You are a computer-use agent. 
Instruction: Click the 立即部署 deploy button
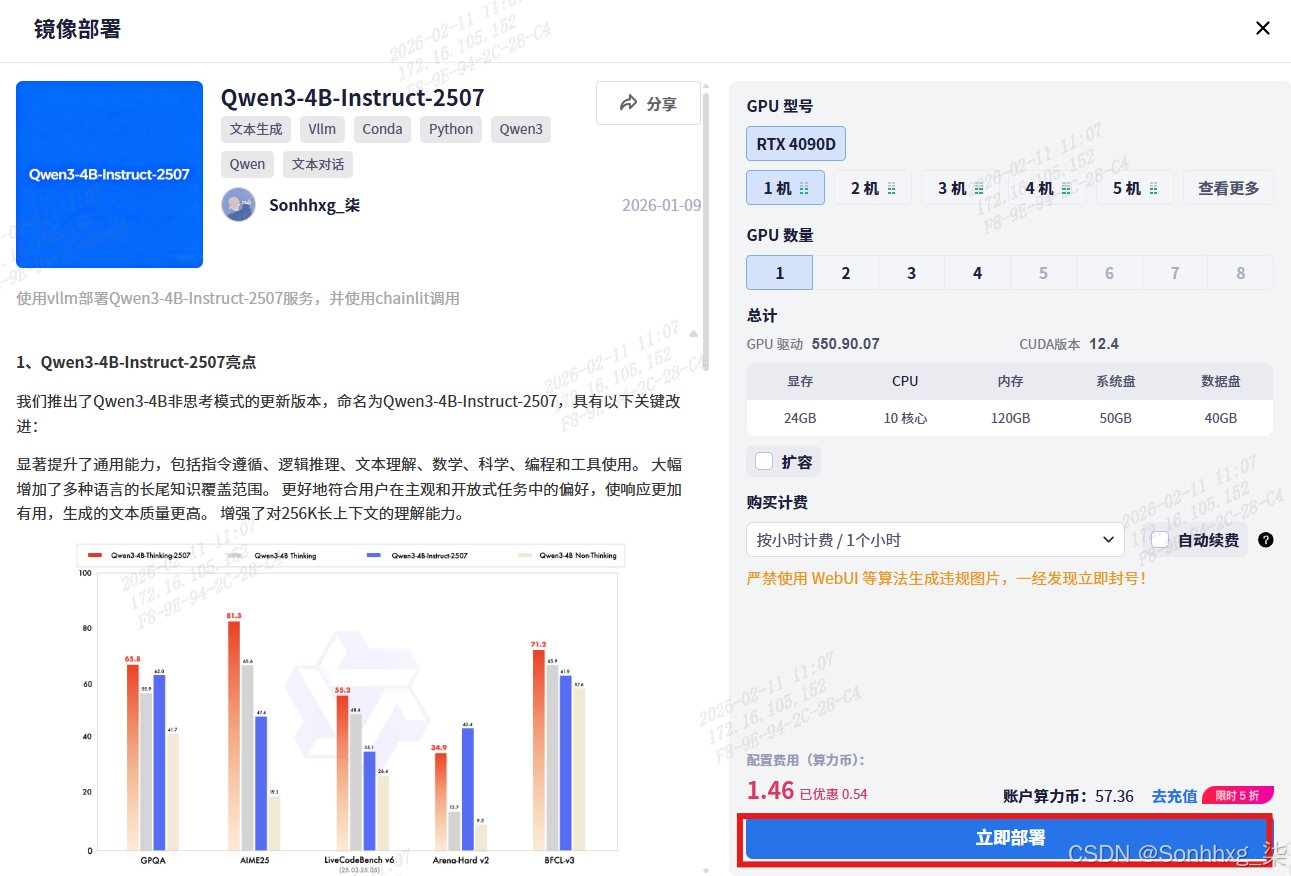tap(1007, 838)
